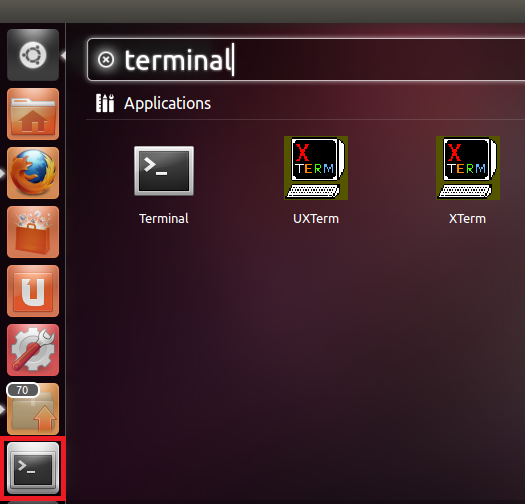The image size is (525, 504).
Task: Click highlighted Terminal icon in launcher
Action: (33, 467)
